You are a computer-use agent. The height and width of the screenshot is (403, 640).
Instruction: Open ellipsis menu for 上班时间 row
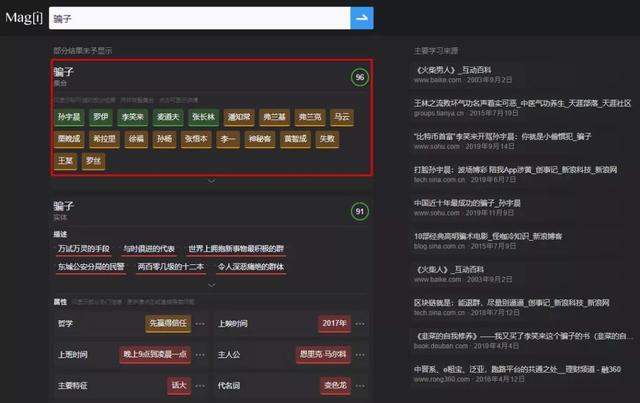[200, 354]
